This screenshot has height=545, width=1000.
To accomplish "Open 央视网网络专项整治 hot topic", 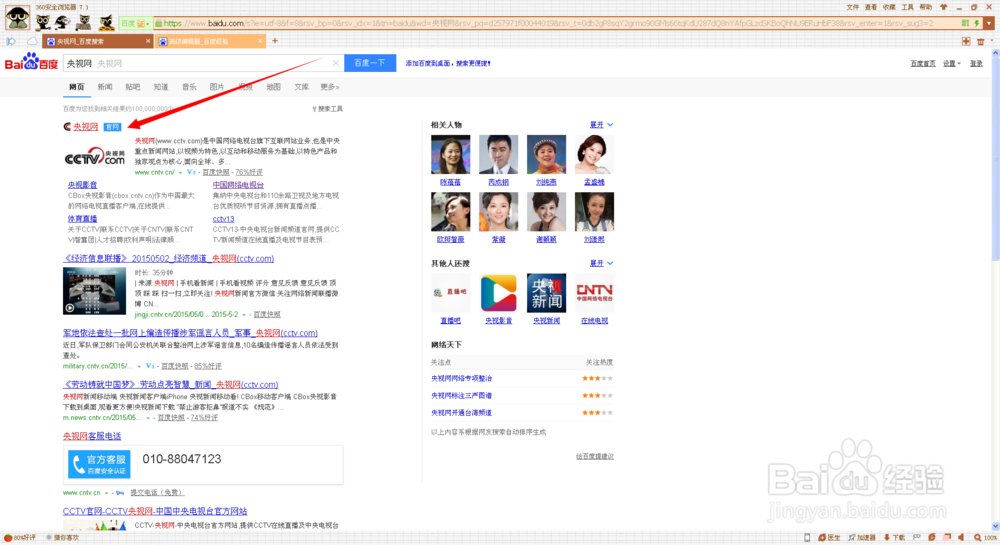I will (x=461, y=379).
